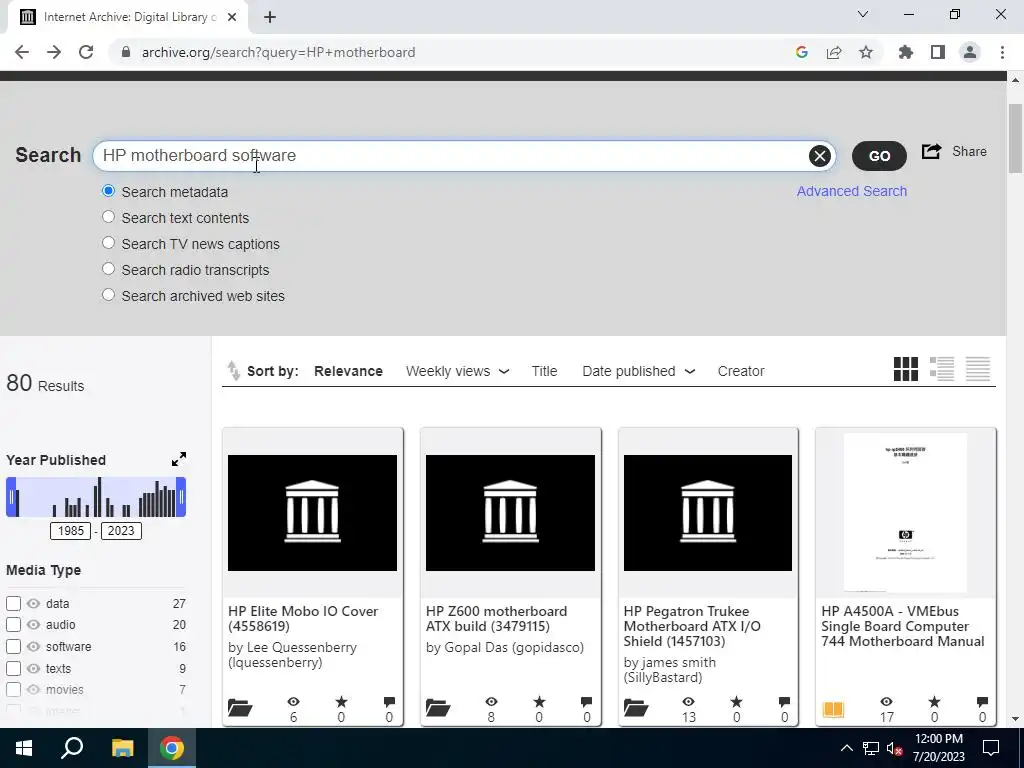Check the movies media type
1024x768 pixels.
click(x=13, y=690)
